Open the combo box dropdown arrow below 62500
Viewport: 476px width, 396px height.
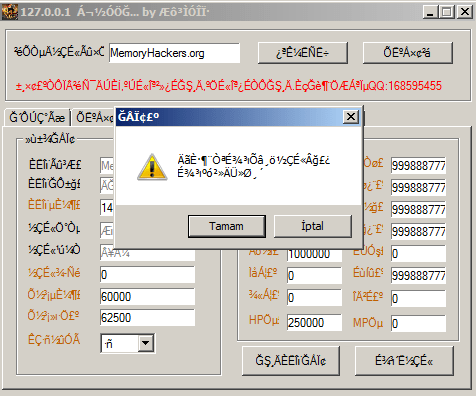[x=146, y=343]
